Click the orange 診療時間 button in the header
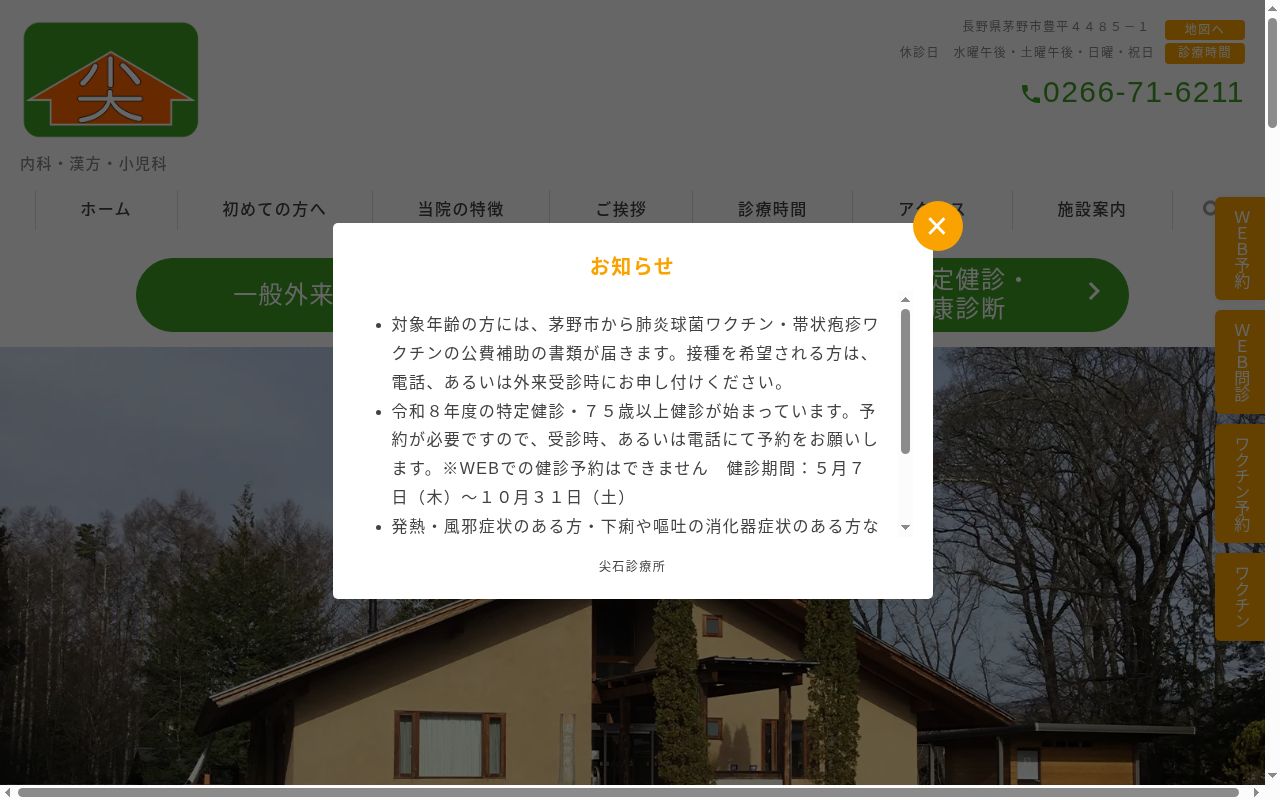The image size is (1280, 800). pyautogui.click(x=1205, y=53)
